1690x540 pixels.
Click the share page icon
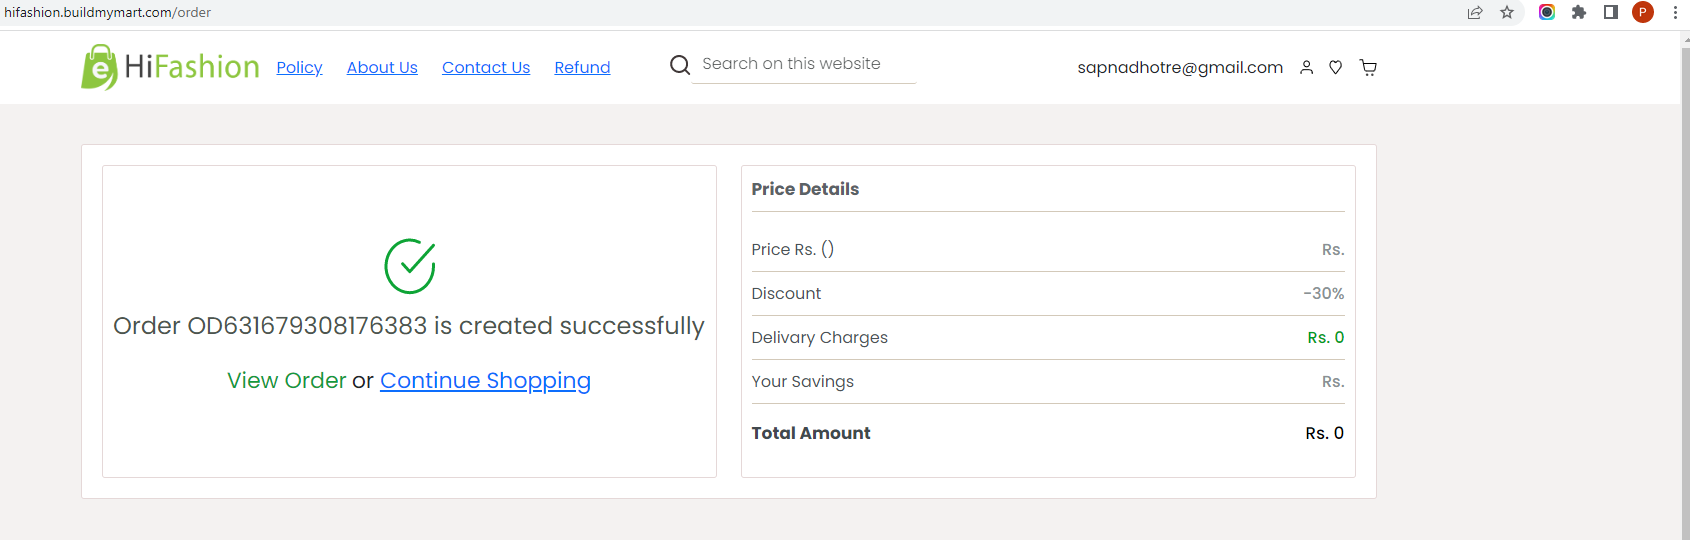1475,13
